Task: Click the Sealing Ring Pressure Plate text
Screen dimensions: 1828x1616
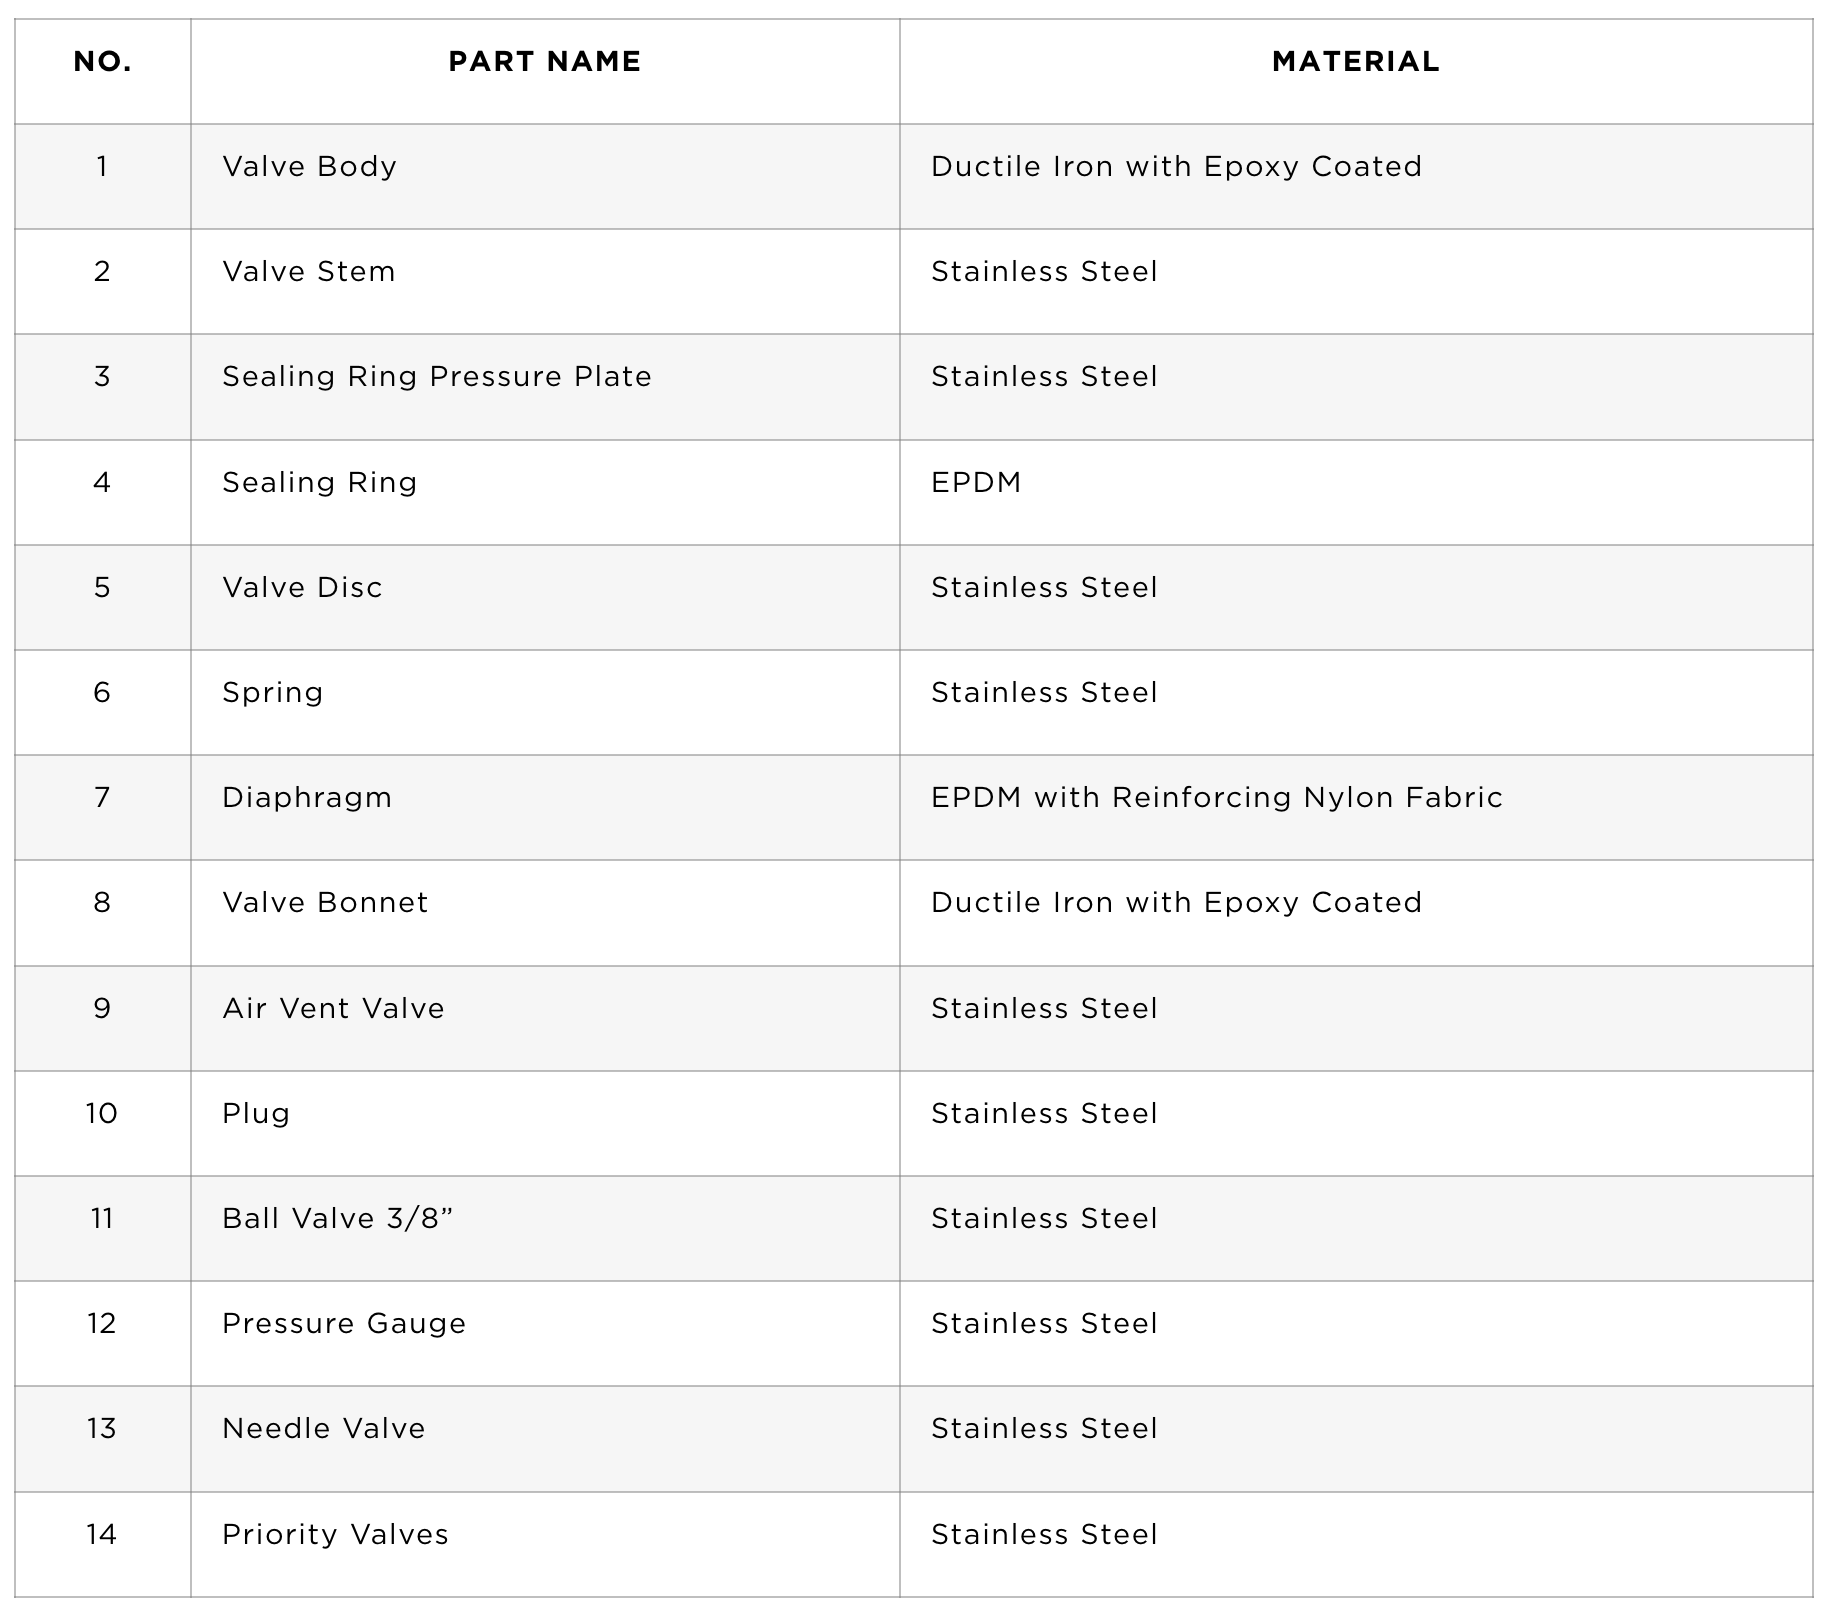Action: click(x=437, y=377)
